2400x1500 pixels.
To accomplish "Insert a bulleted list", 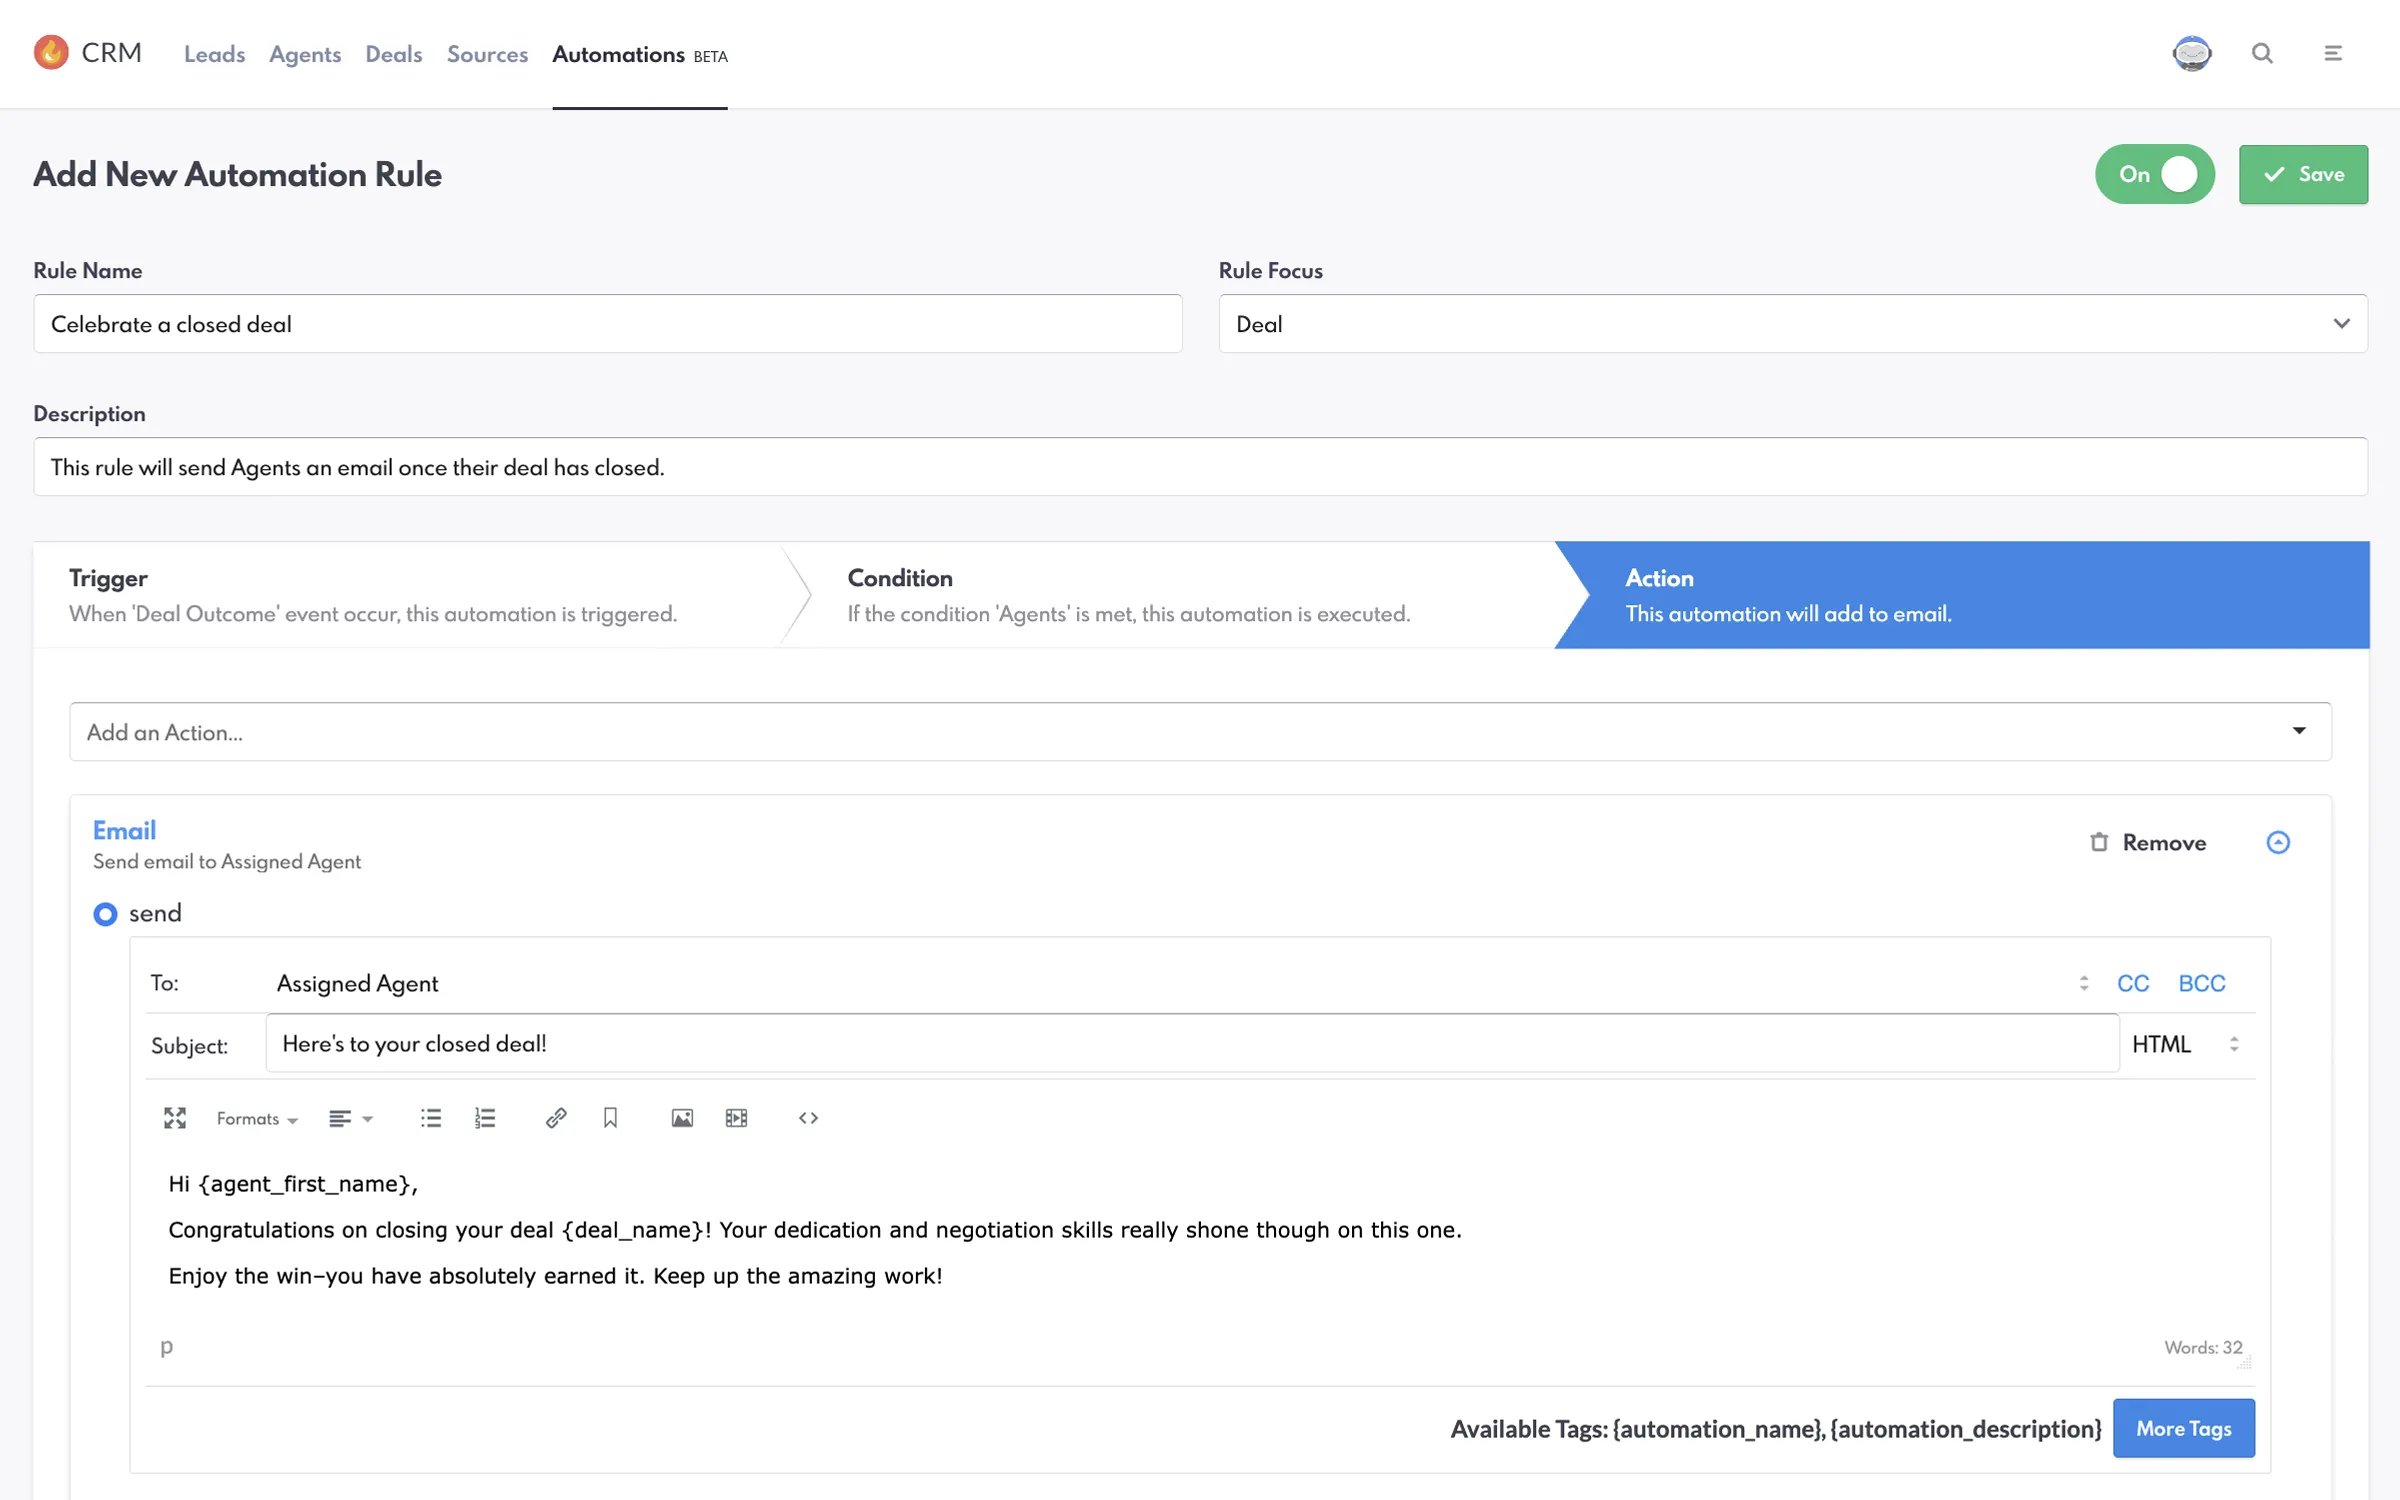I will coord(431,1118).
